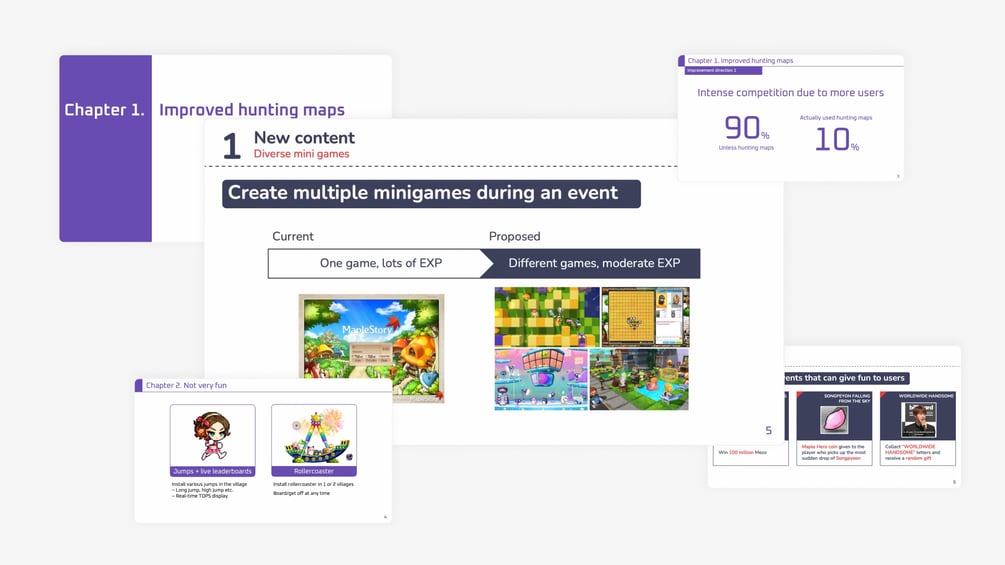This screenshot has height=565, width=1005.
Task: Click 'Actually used hunting maps' caption
Action: (836, 118)
